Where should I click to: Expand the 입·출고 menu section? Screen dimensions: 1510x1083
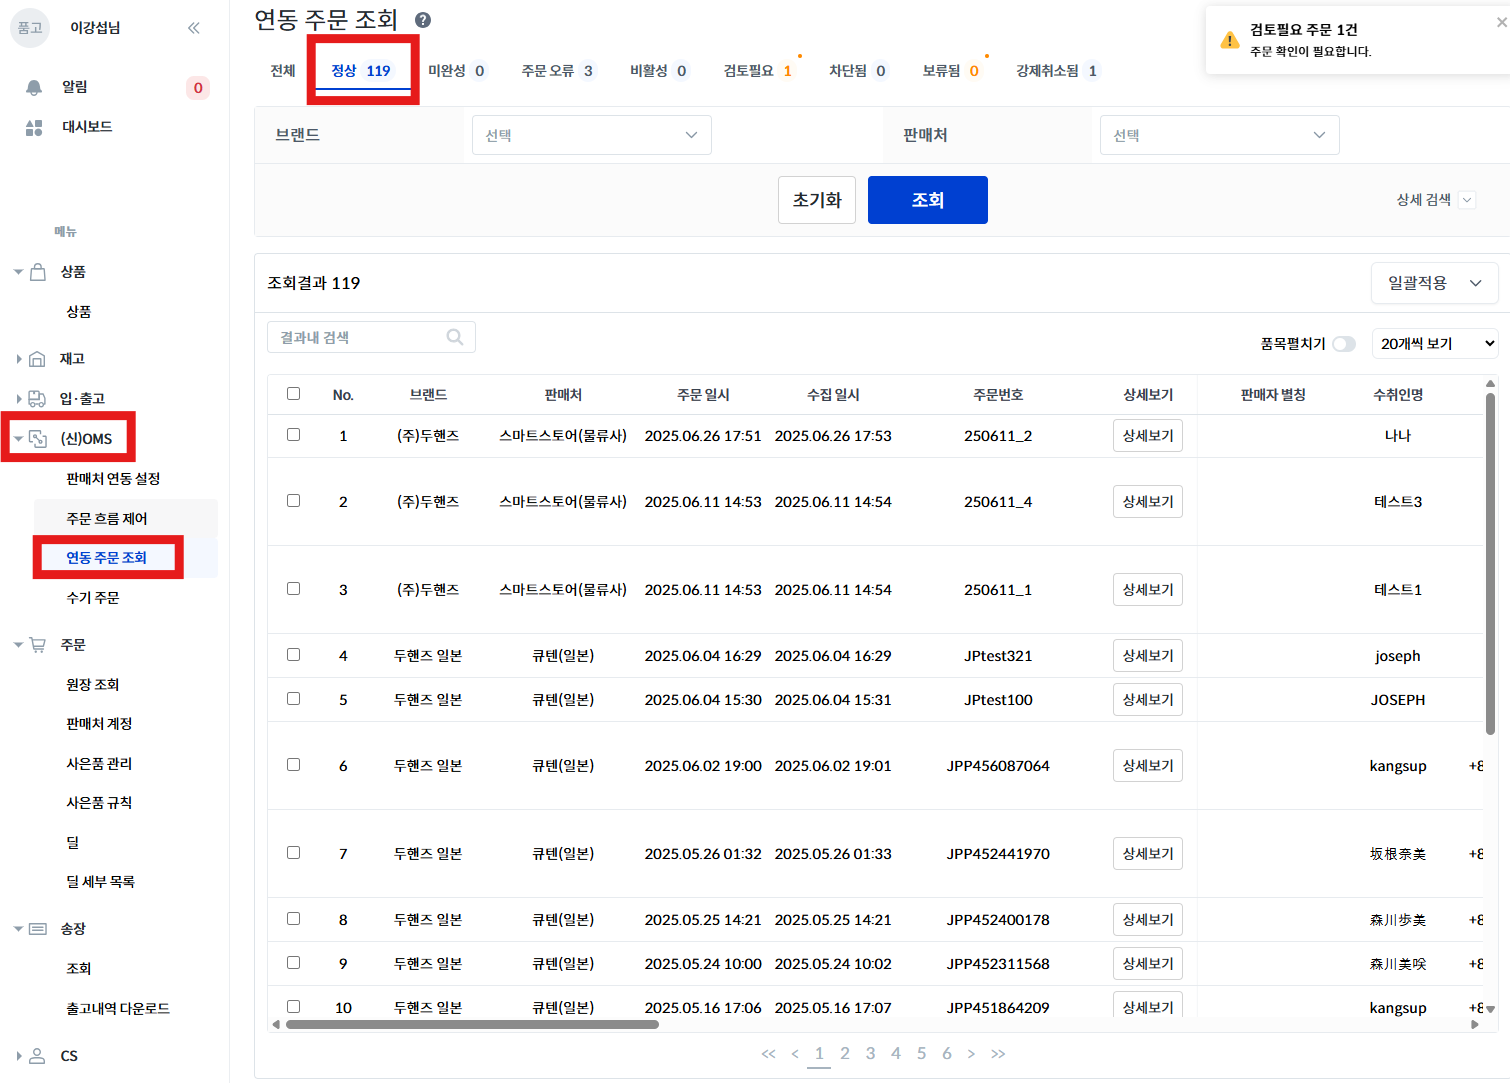[x=18, y=399]
